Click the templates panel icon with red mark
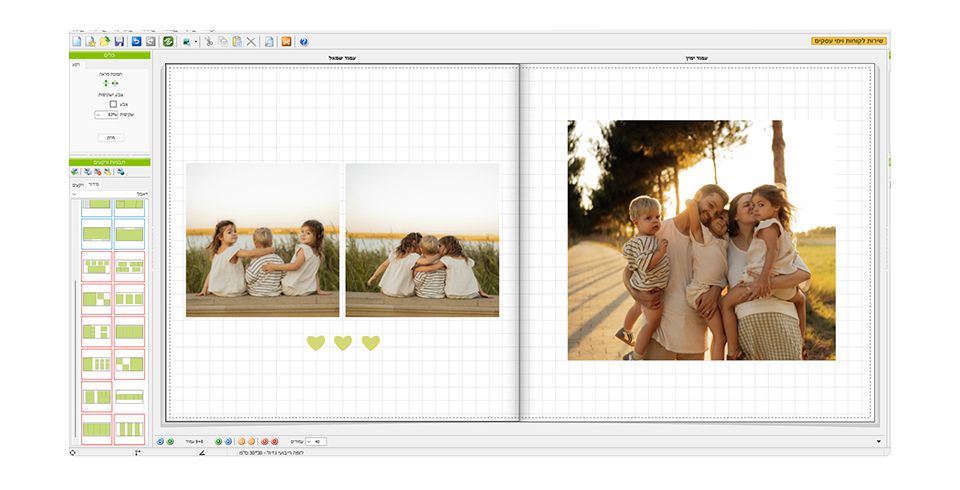960x490 pixels. coord(97,172)
